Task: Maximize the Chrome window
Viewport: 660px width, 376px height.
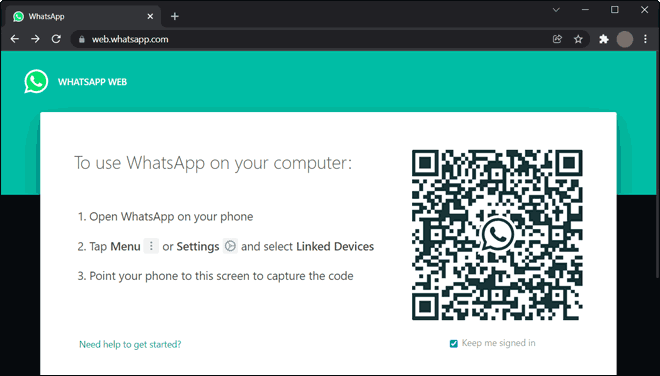Action: [615, 10]
